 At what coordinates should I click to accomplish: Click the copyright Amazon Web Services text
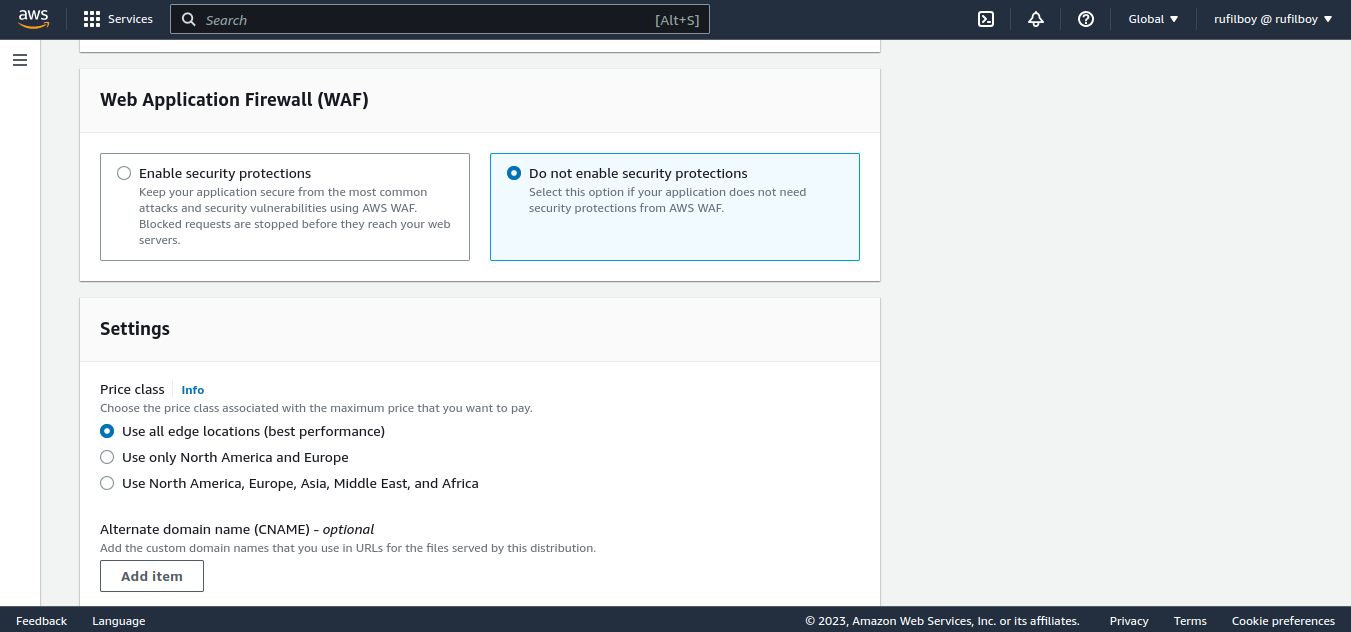pos(942,621)
